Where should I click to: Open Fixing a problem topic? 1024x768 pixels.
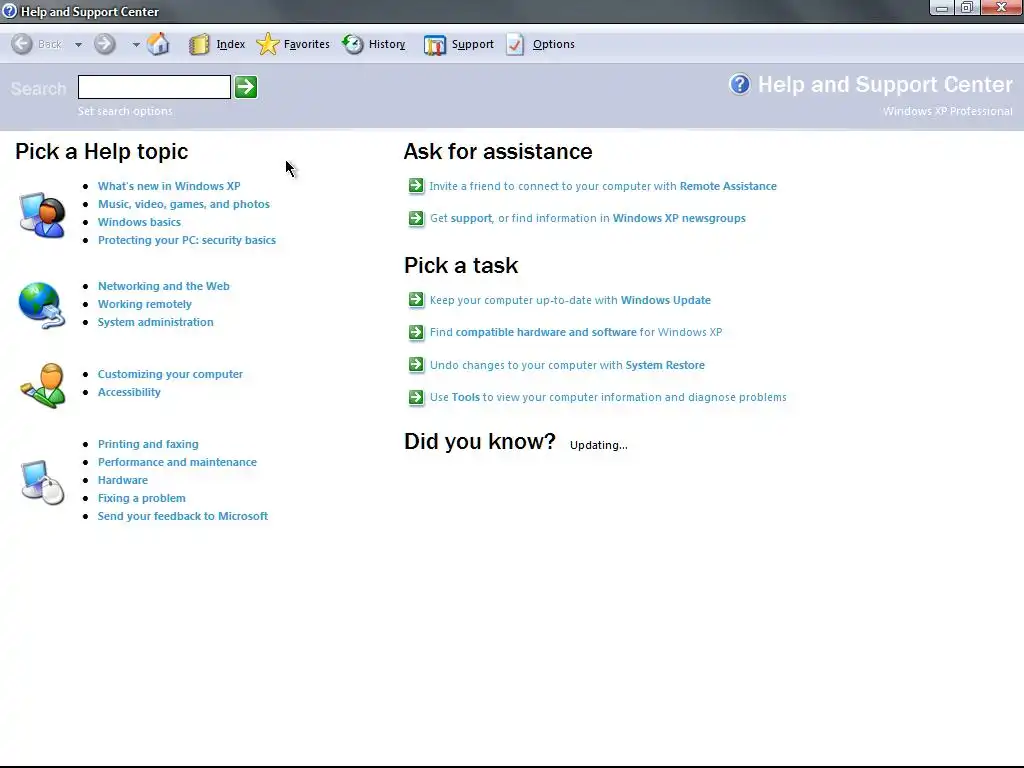(x=142, y=498)
